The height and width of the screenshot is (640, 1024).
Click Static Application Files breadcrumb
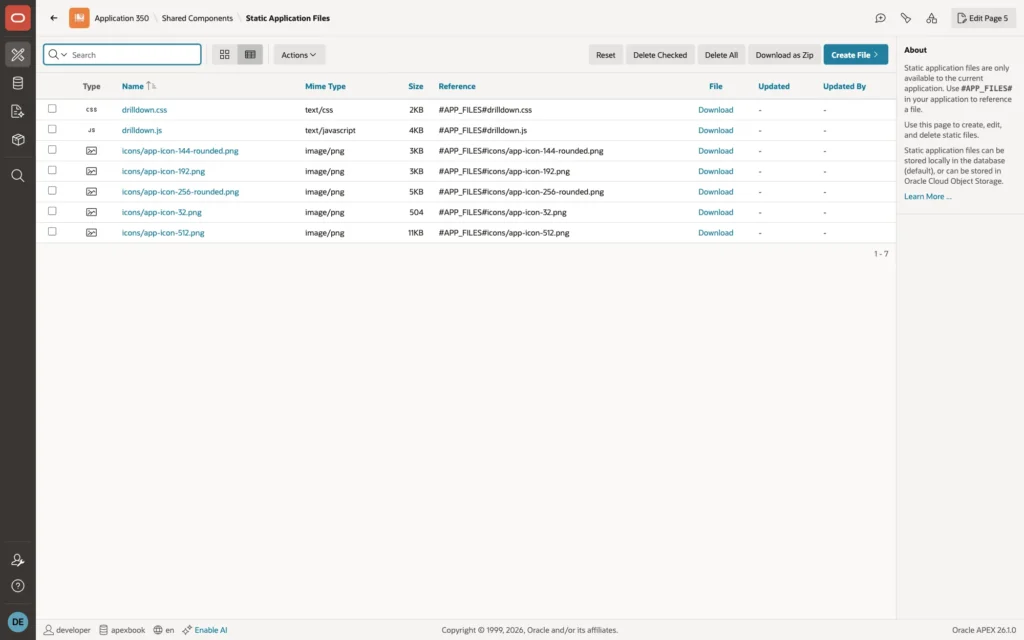coord(287,18)
